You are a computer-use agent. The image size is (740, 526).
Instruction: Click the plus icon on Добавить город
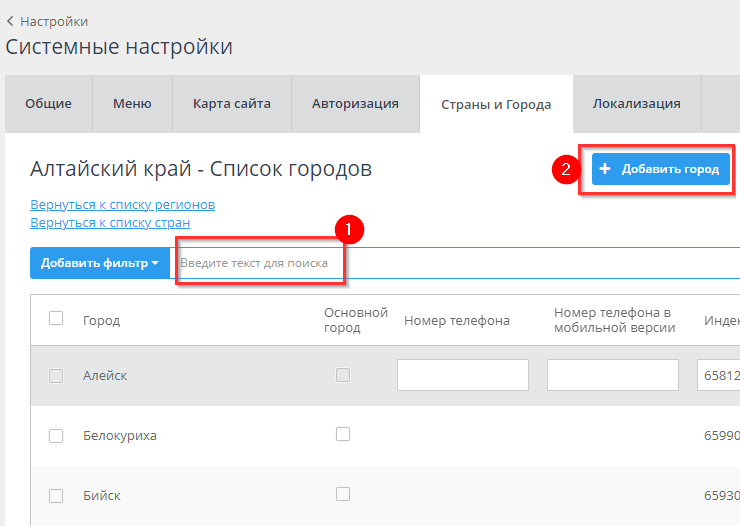(605, 169)
